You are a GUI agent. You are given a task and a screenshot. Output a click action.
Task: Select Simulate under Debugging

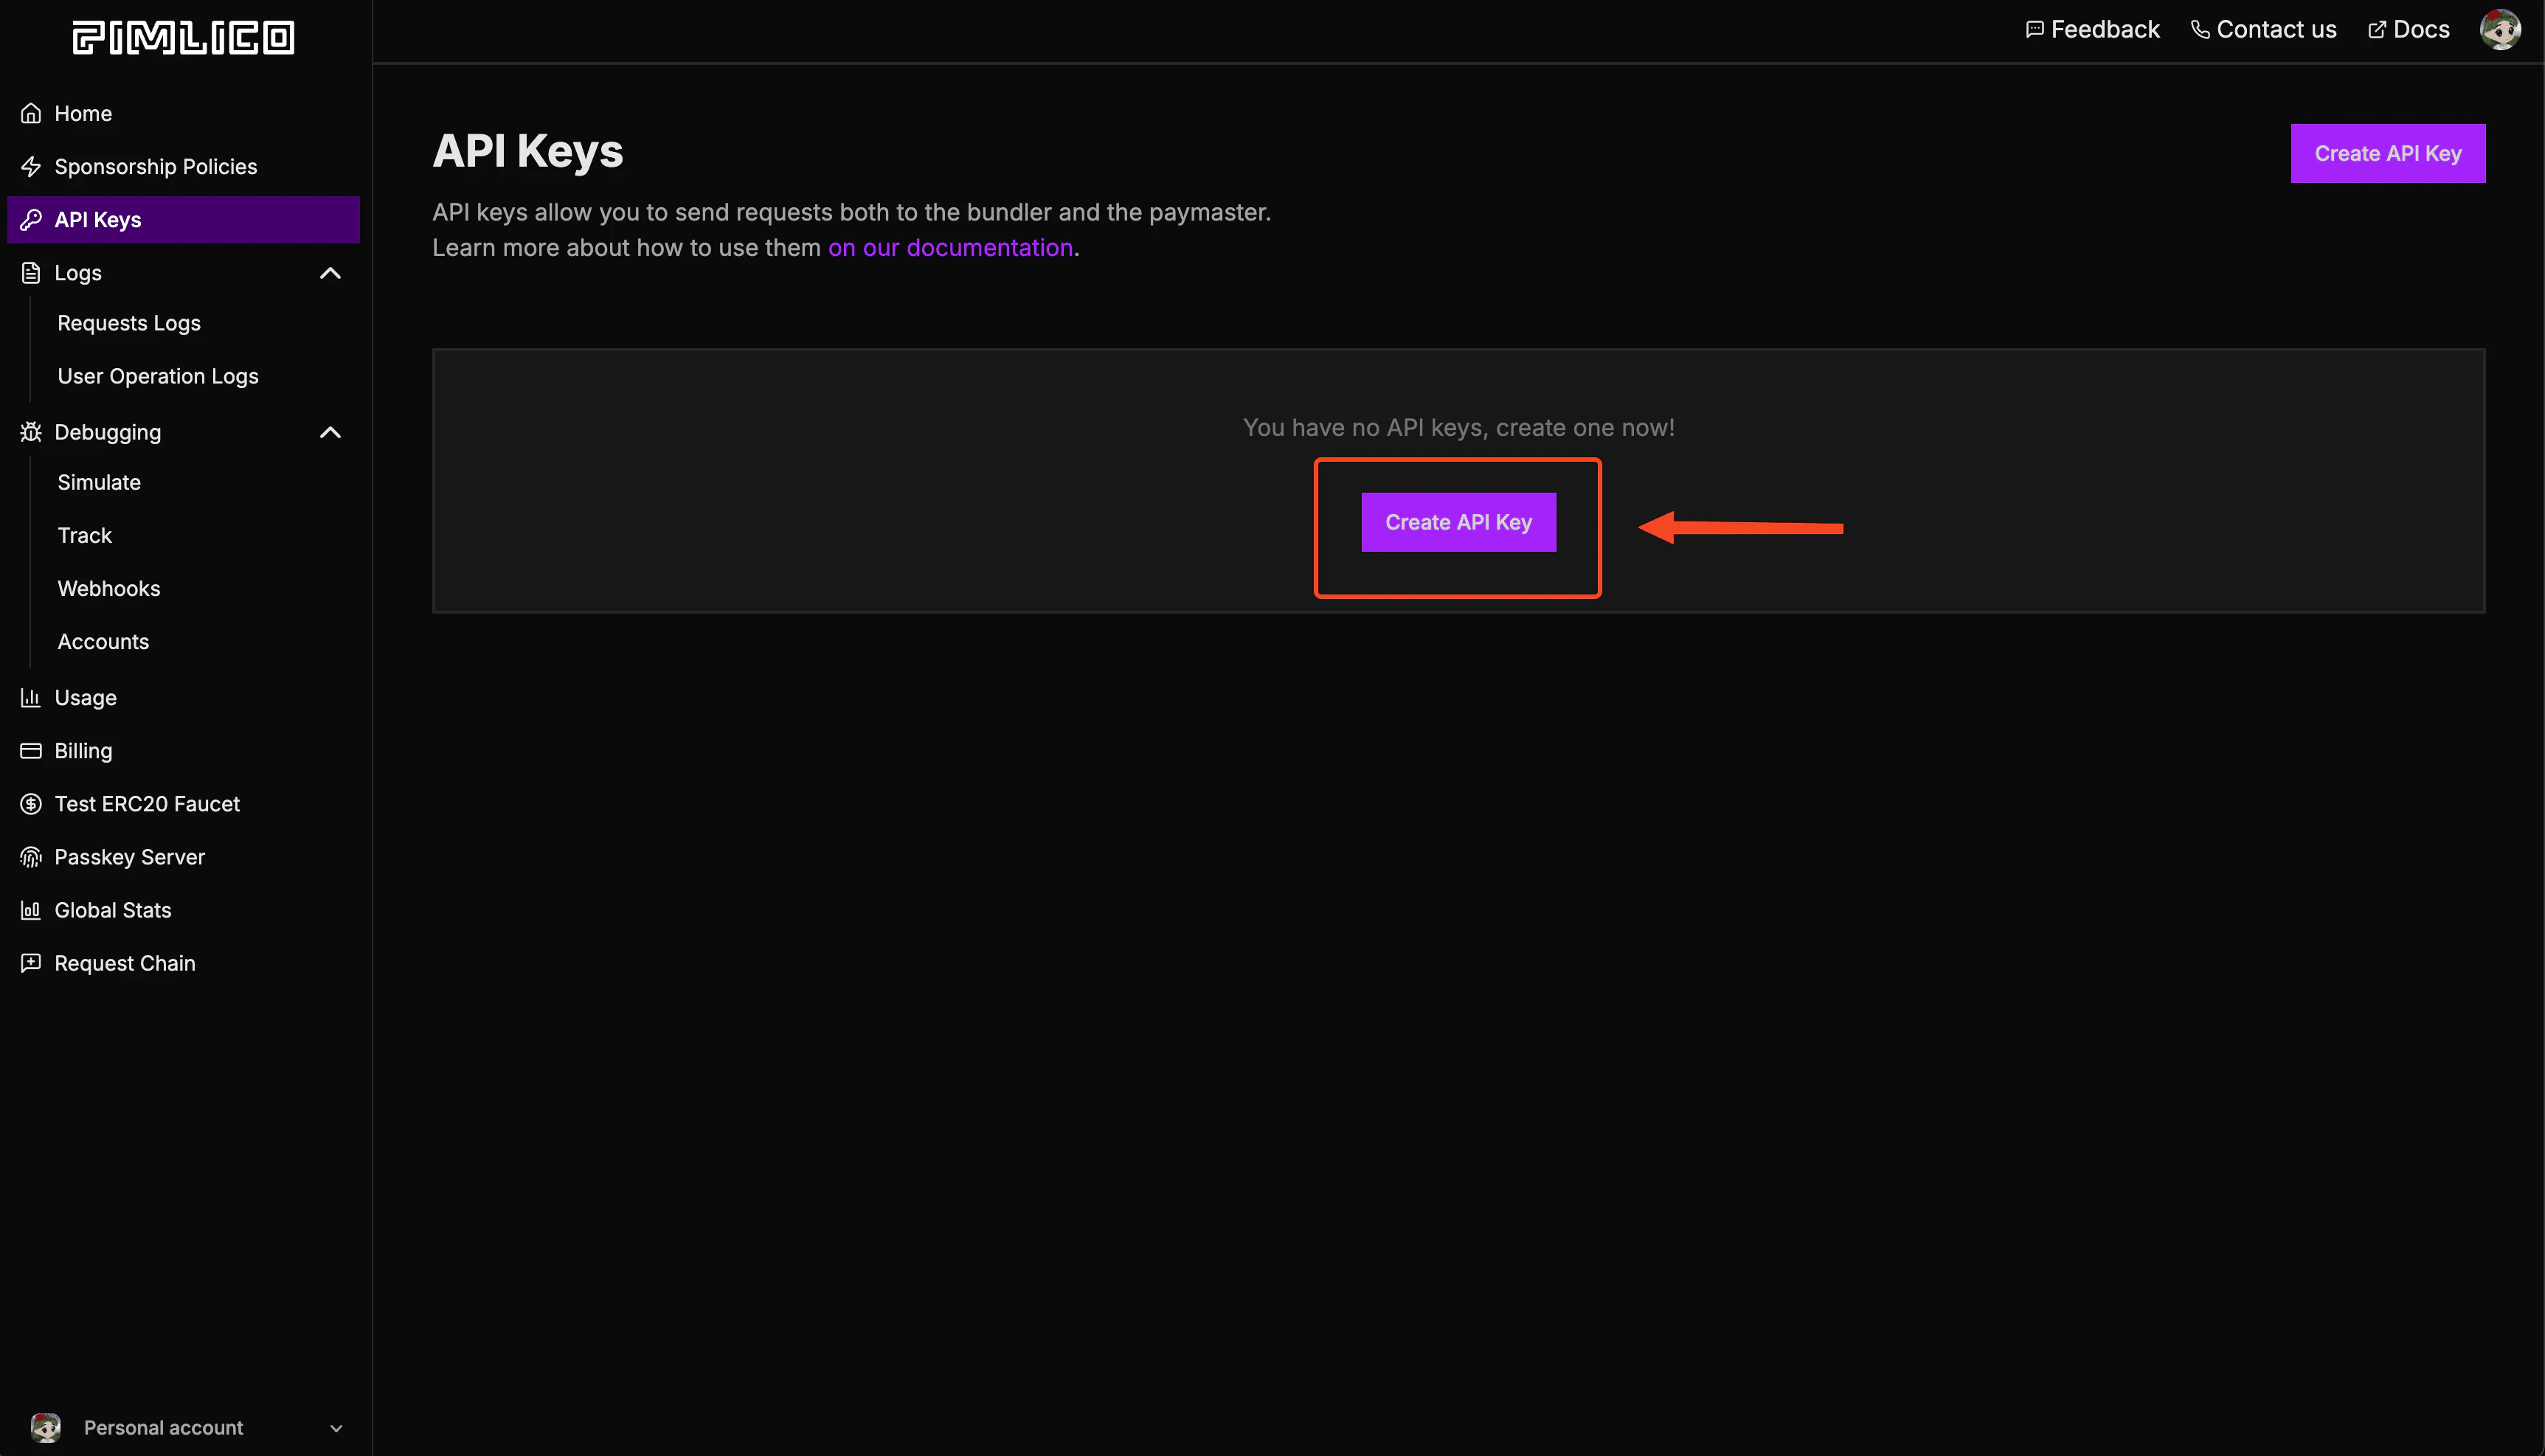pyautogui.click(x=99, y=482)
